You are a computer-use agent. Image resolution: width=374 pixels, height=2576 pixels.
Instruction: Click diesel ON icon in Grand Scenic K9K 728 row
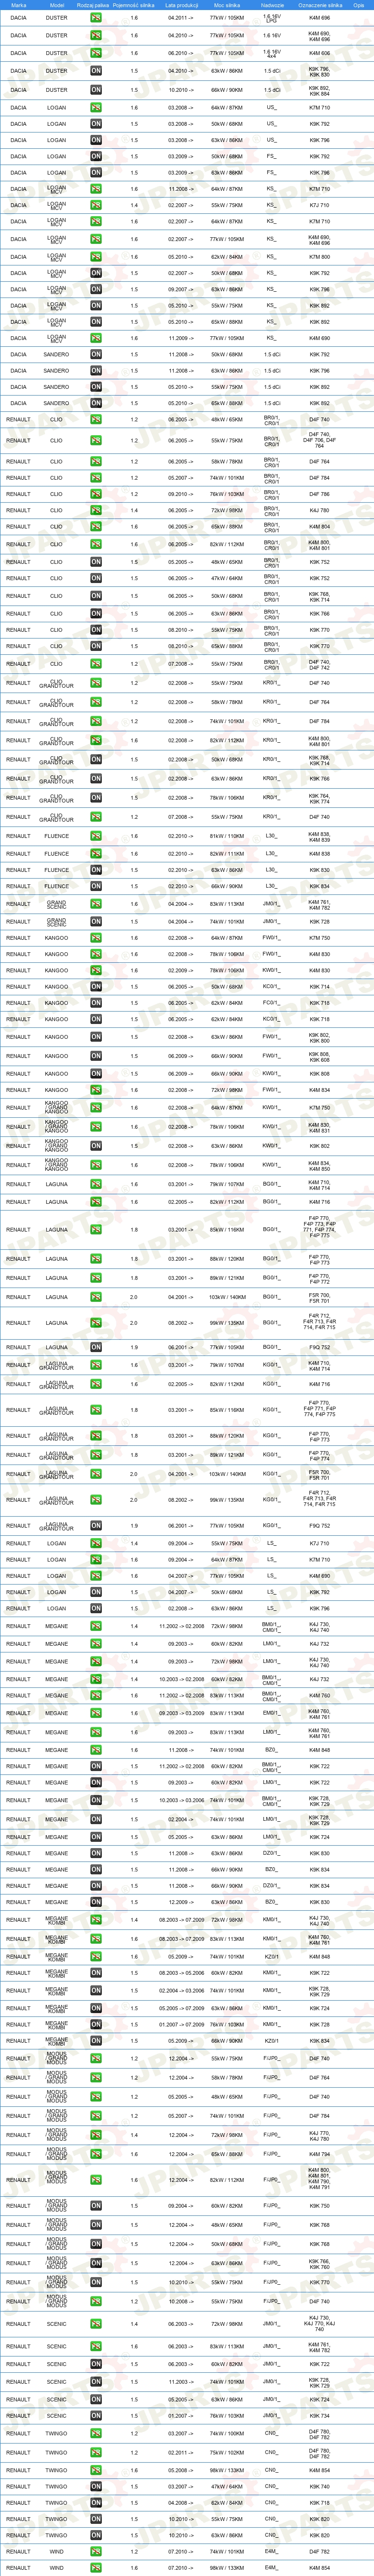pyautogui.click(x=96, y=922)
